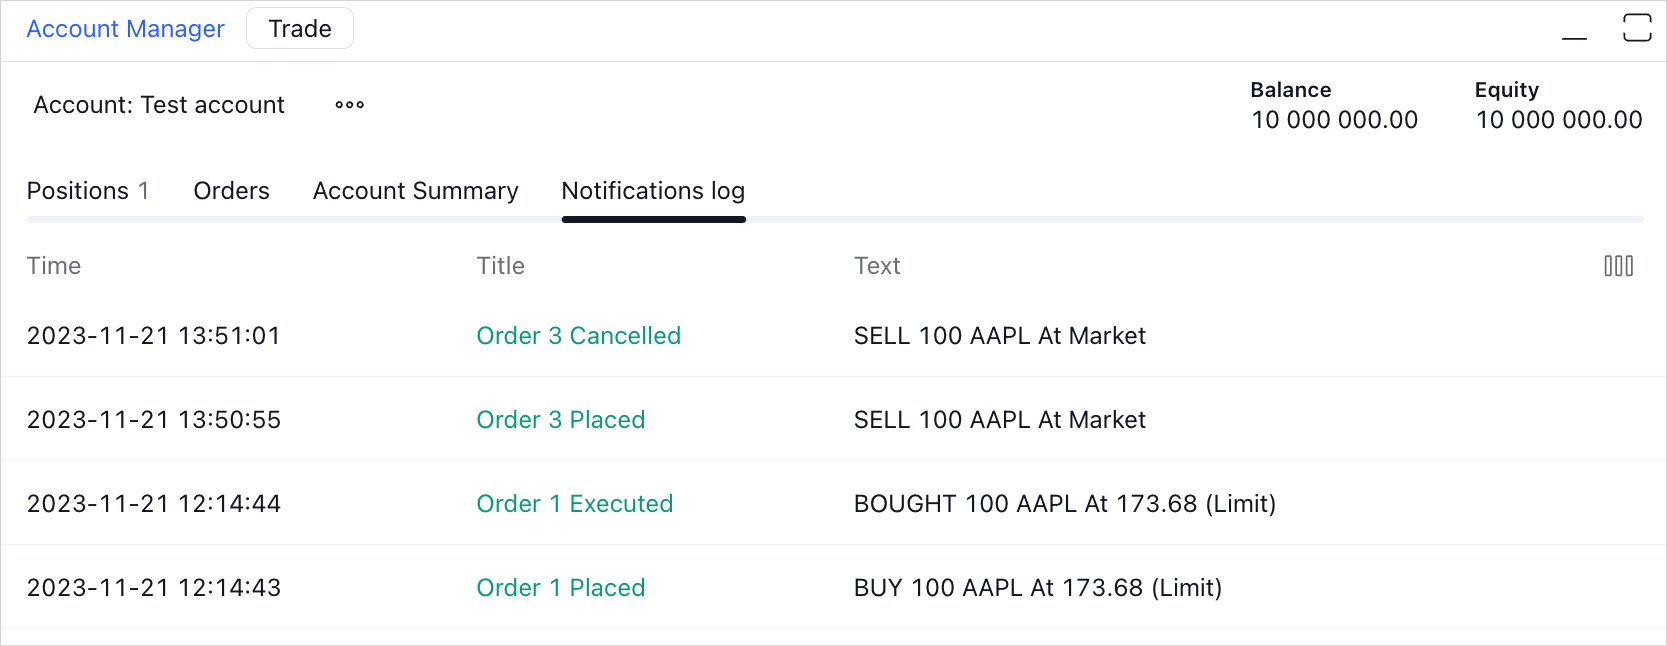Open the Order 3 Cancelled notification
Screen dimensions: 1667x646
(578, 335)
